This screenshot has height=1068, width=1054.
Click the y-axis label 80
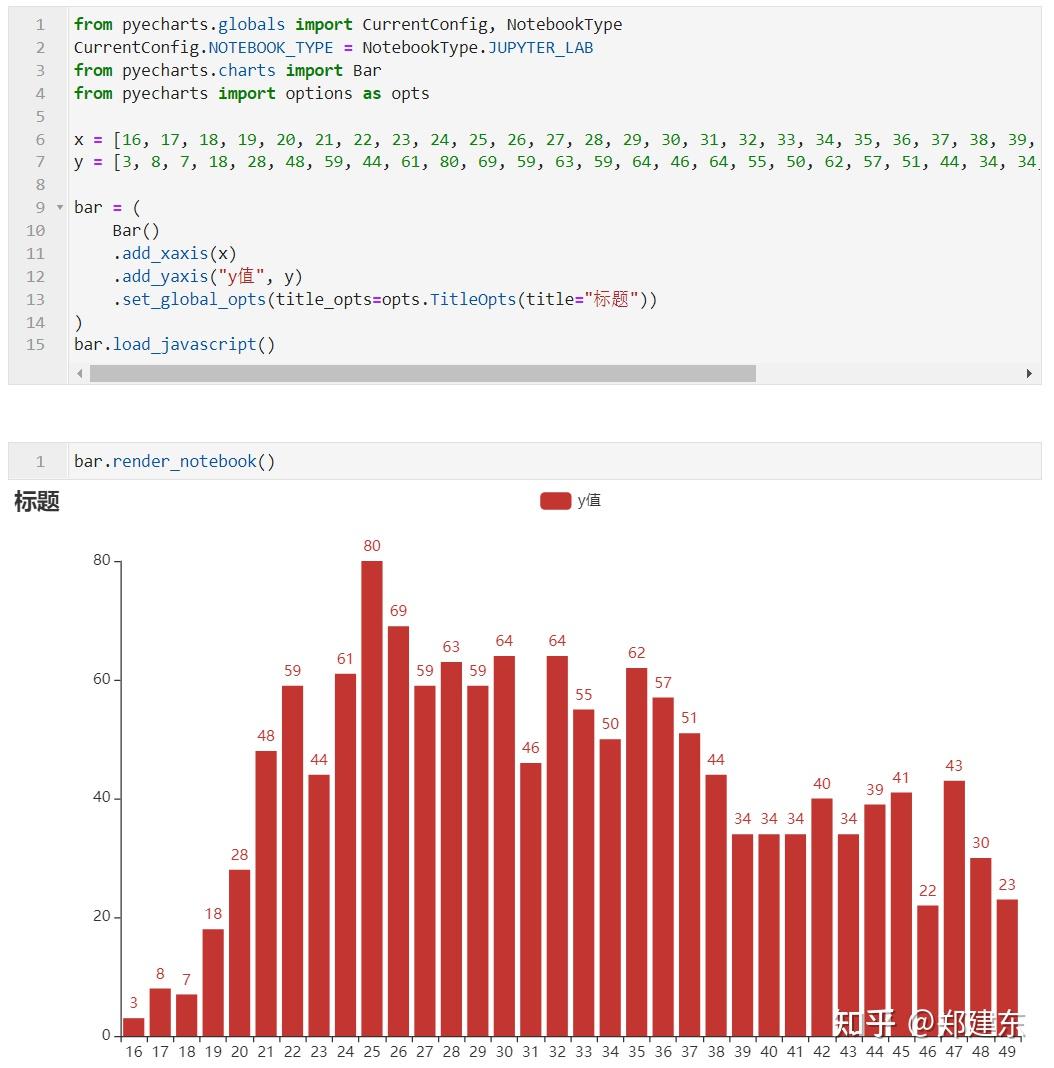coord(102,561)
